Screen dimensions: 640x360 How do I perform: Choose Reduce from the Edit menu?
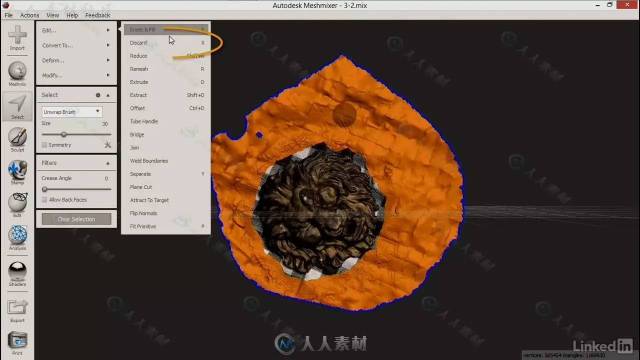pos(166,56)
